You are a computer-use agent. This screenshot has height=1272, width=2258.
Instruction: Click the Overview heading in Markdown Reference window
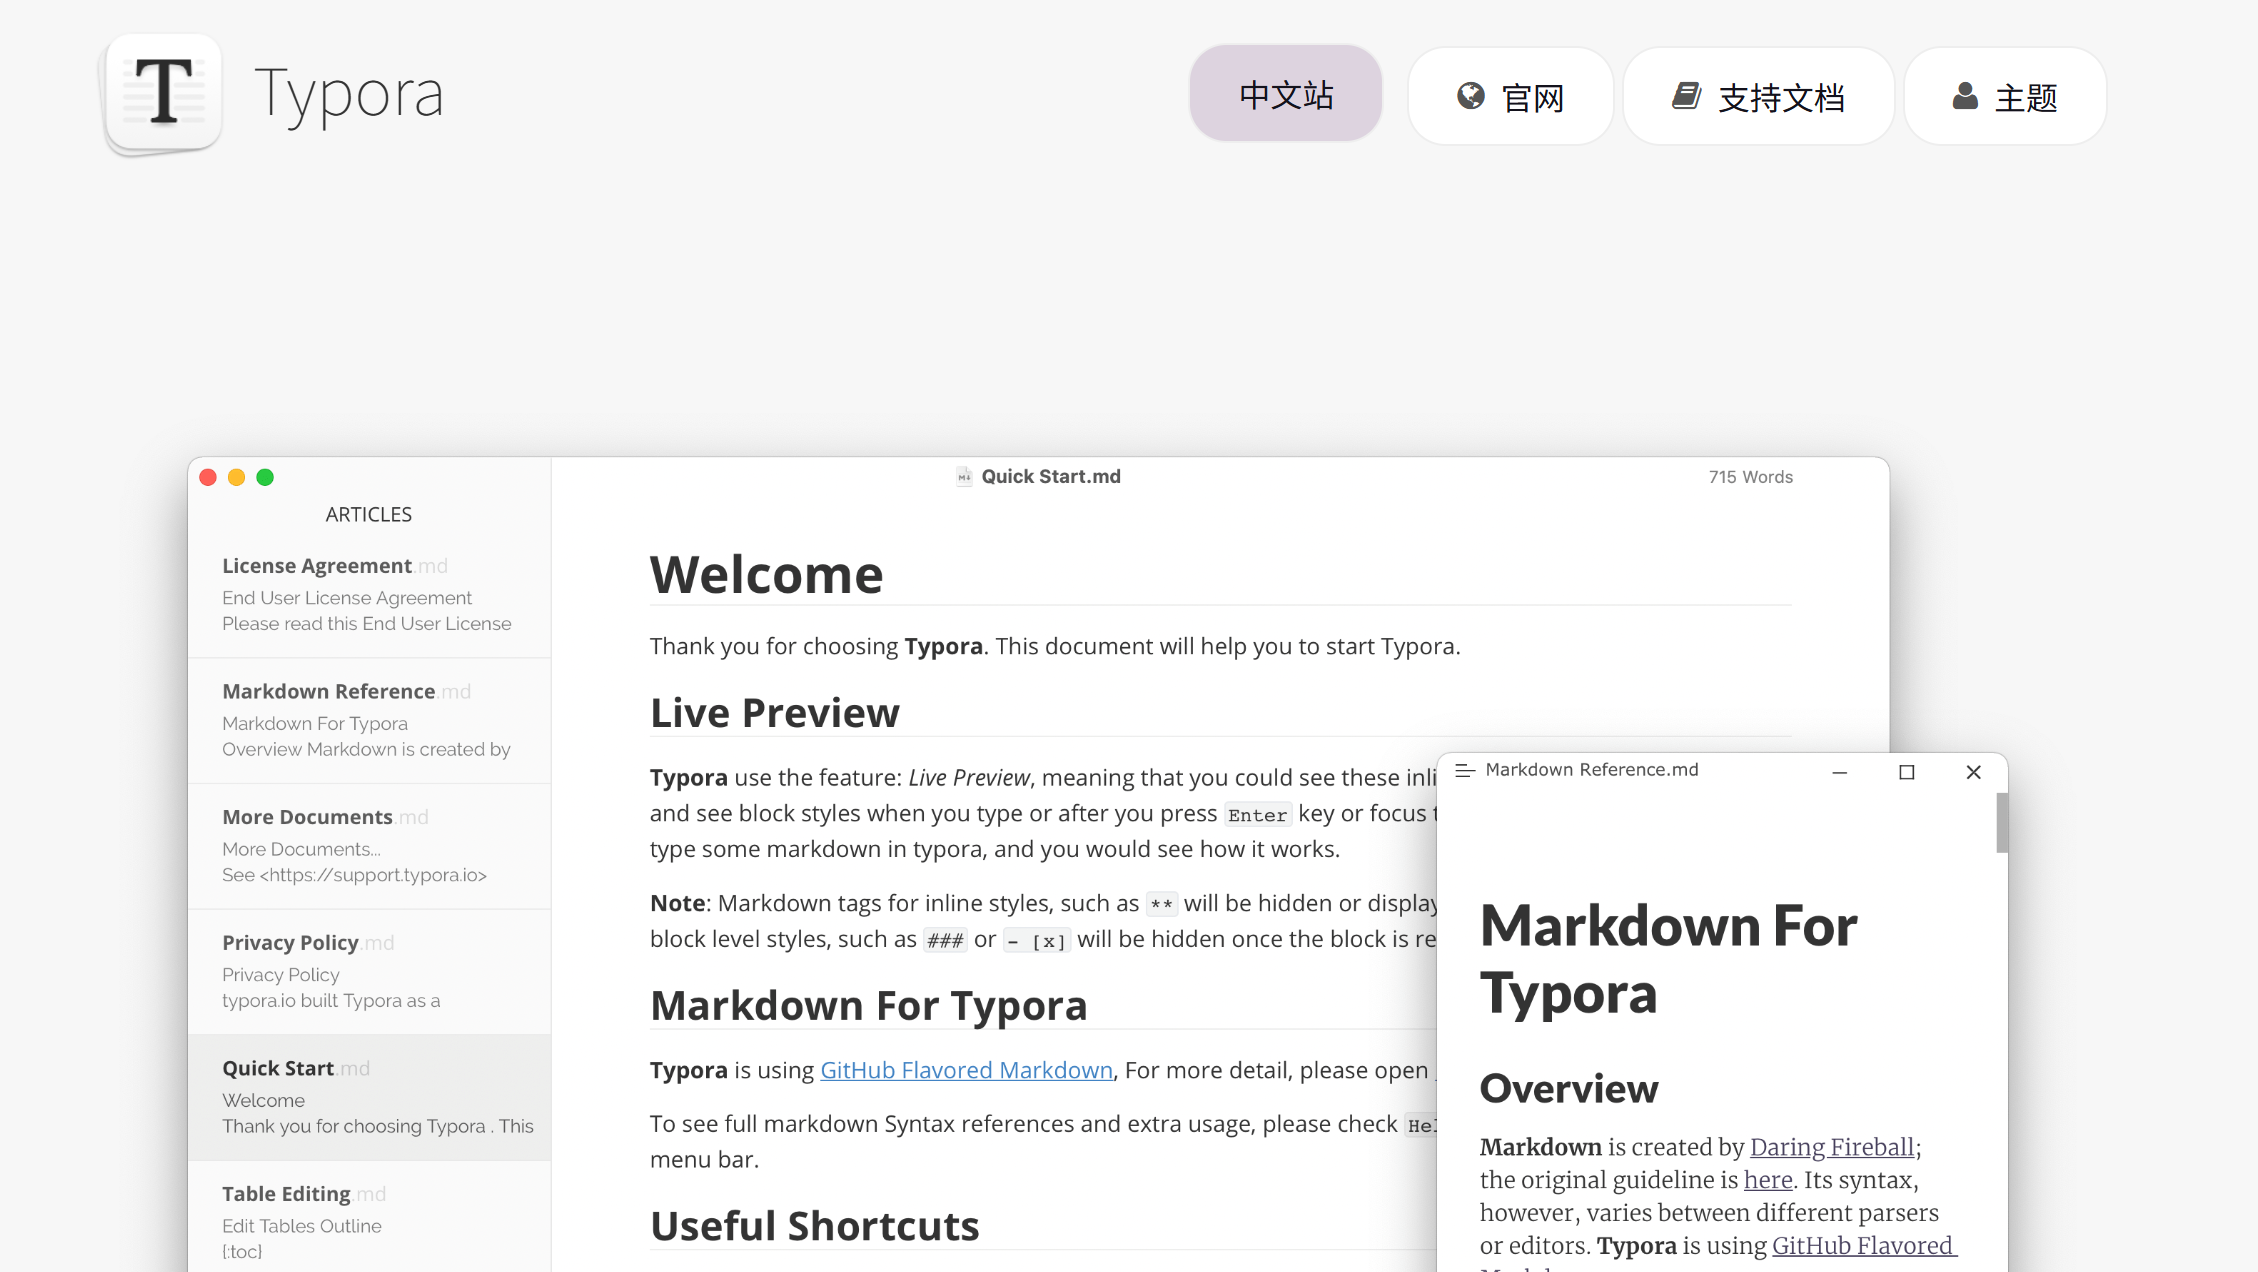(1569, 1088)
